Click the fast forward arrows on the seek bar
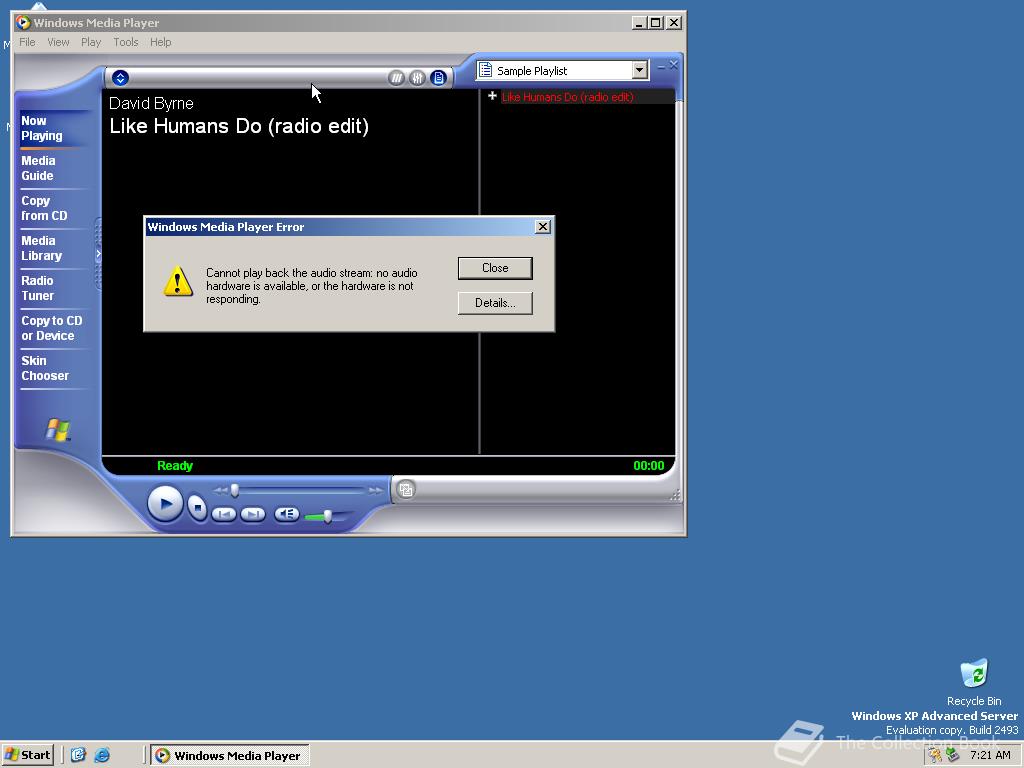1024x768 pixels. 375,490
